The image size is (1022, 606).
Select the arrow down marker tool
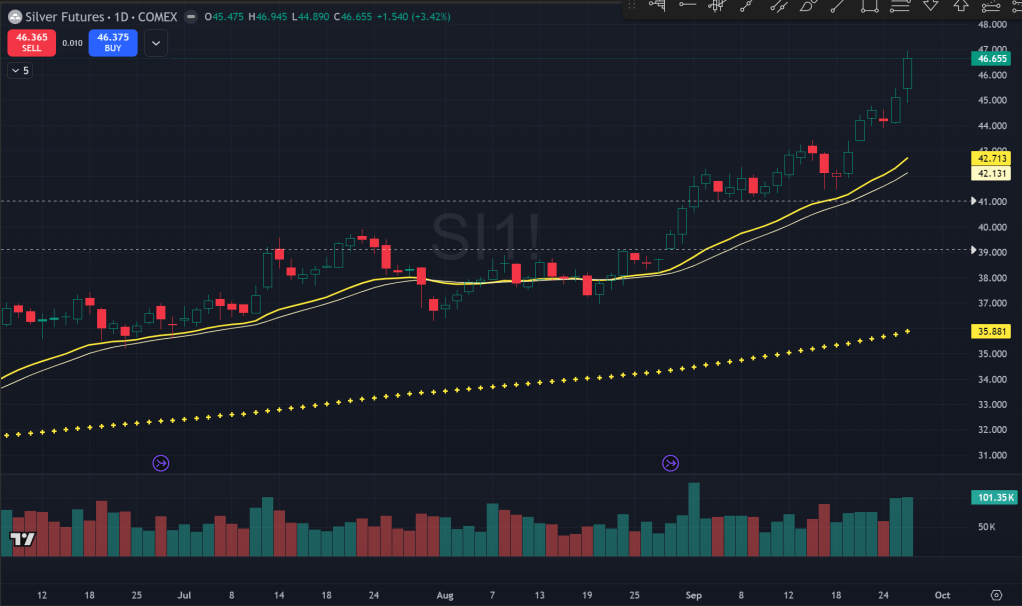pyautogui.click(x=930, y=6)
